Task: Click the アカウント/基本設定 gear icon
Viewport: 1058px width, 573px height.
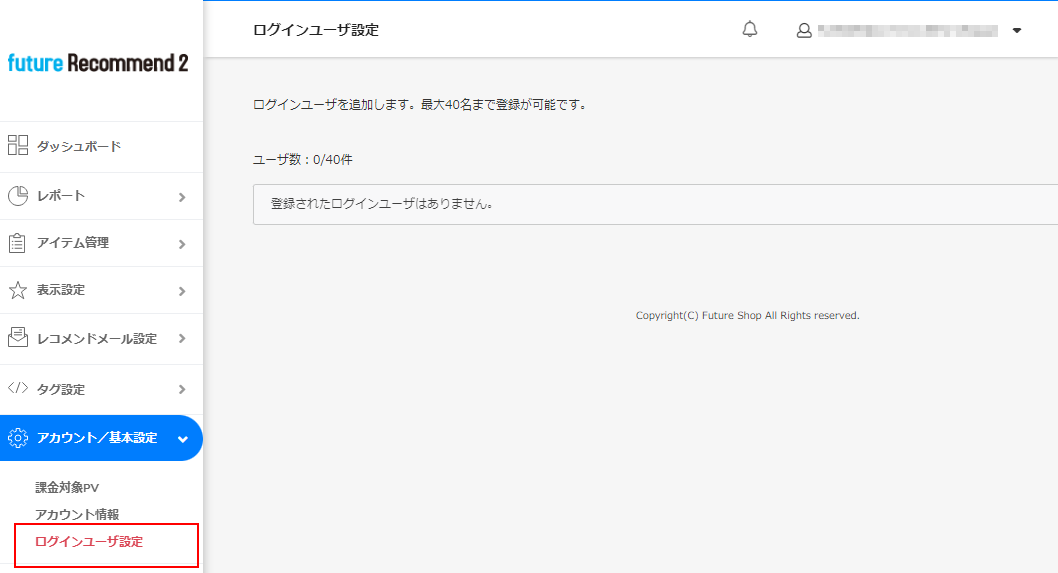Action: (x=18, y=438)
